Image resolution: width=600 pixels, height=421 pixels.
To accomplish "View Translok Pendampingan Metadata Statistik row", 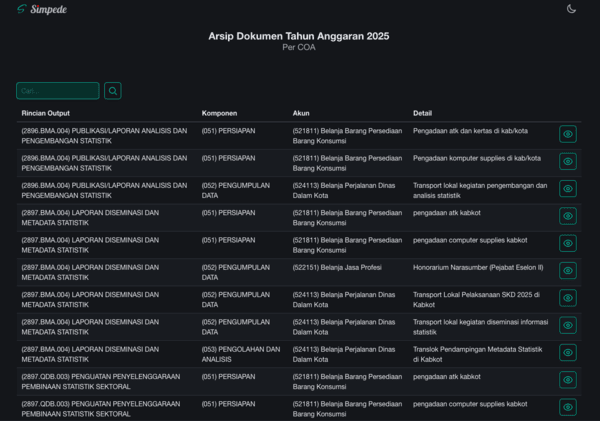I will click(567, 352).
